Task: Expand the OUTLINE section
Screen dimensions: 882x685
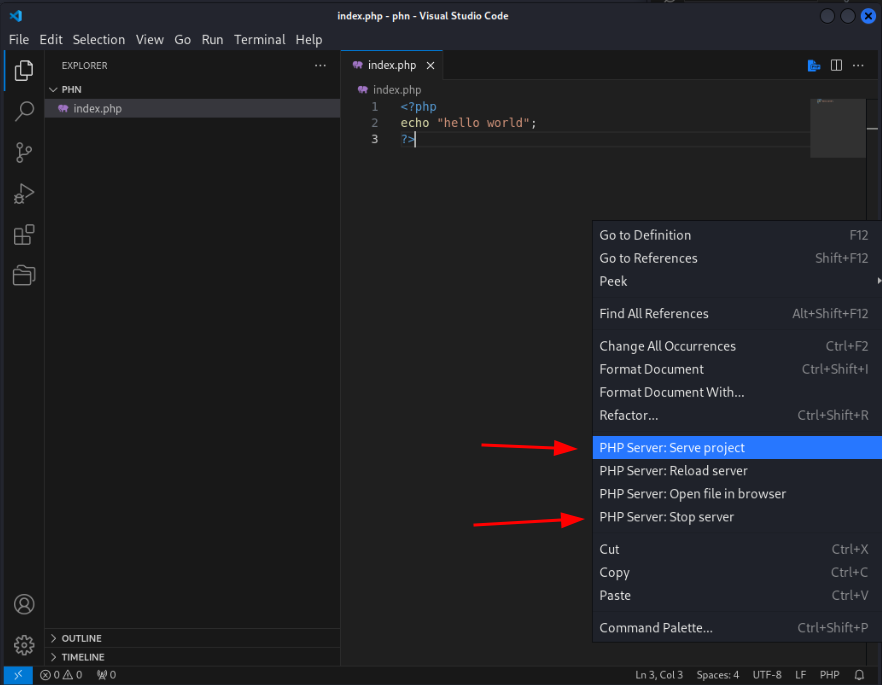Action: (84, 638)
